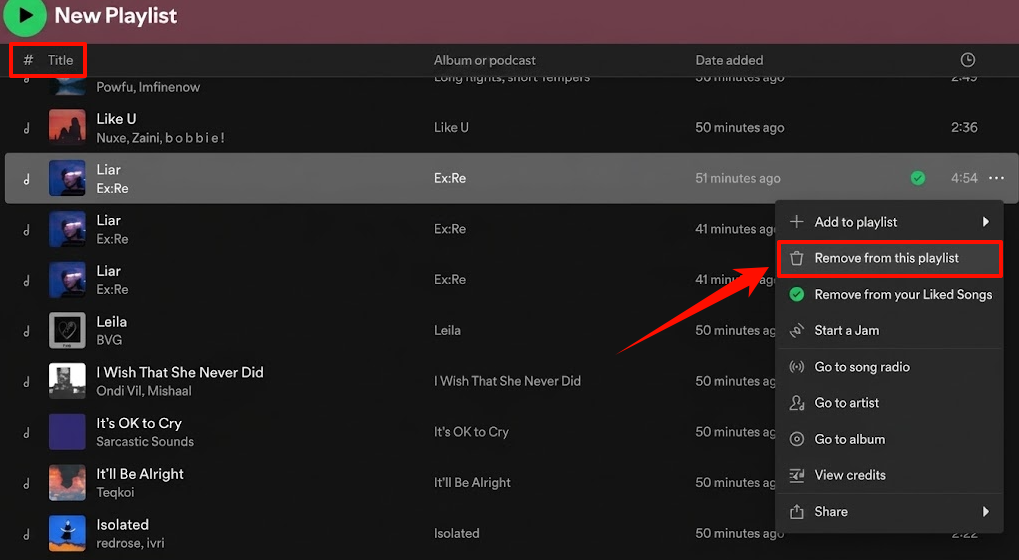Click the View credits icon

(x=797, y=476)
